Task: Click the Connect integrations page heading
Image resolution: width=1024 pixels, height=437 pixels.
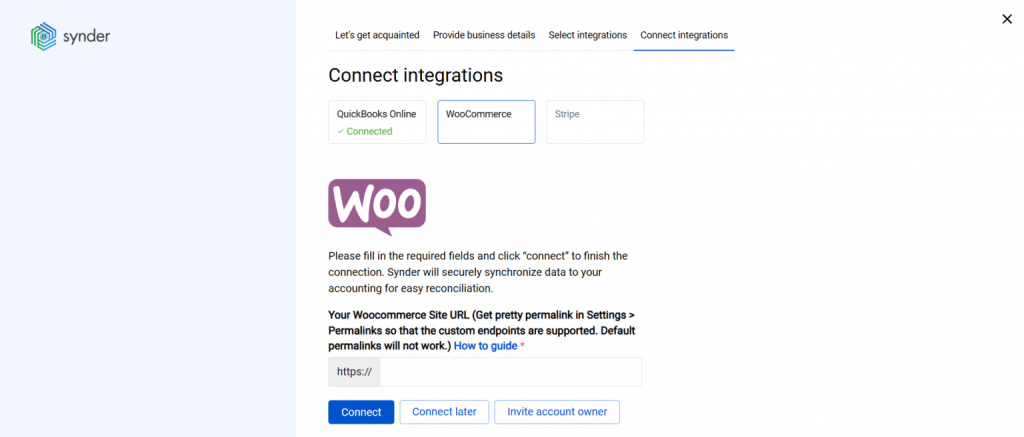Action: (415, 75)
